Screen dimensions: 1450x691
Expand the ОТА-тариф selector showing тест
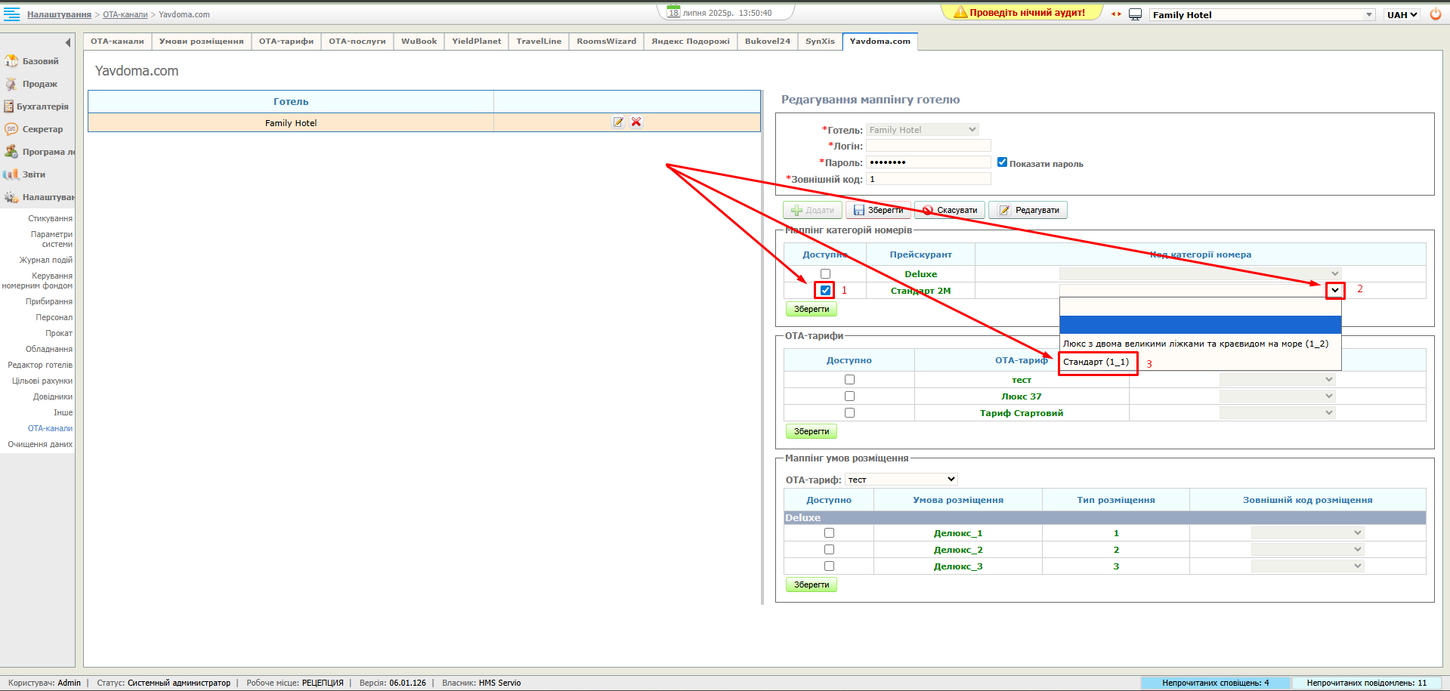tap(901, 479)
